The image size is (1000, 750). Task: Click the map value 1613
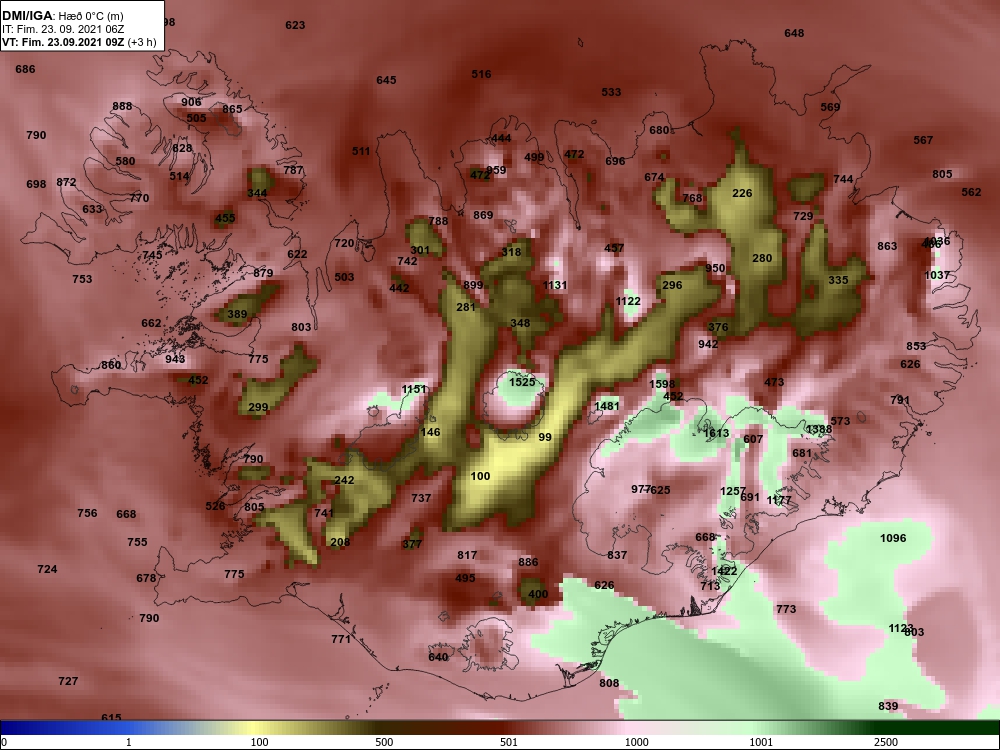716,433
